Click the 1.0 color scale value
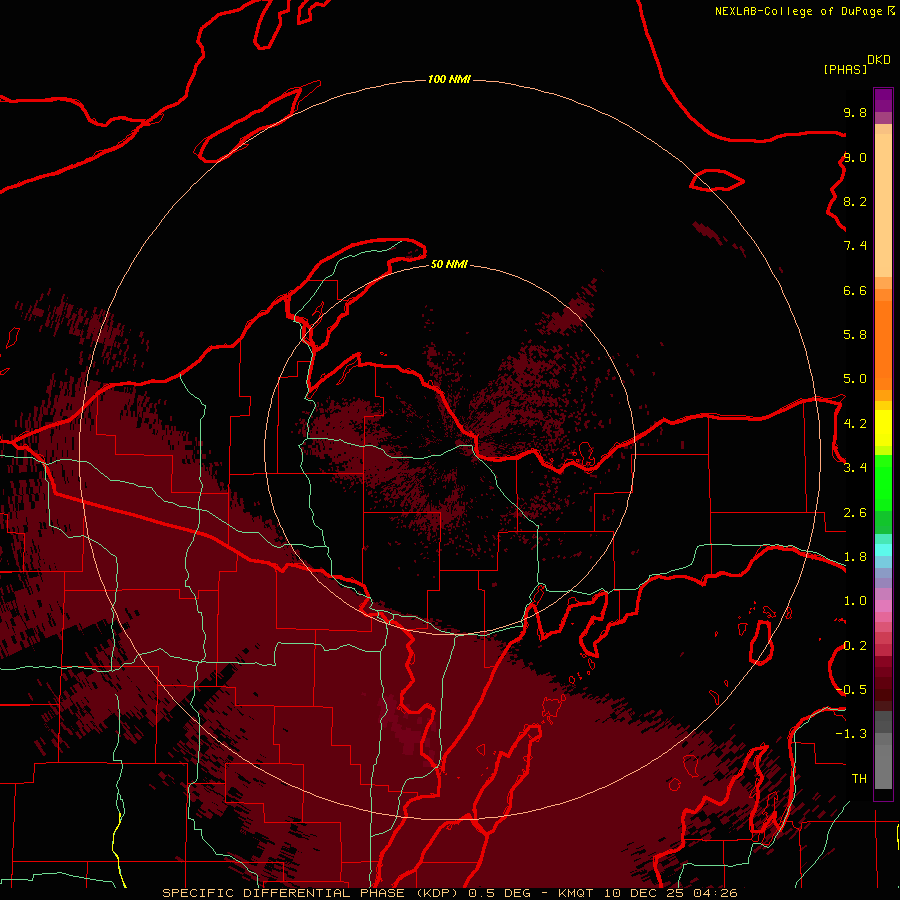 pos(855,601)
